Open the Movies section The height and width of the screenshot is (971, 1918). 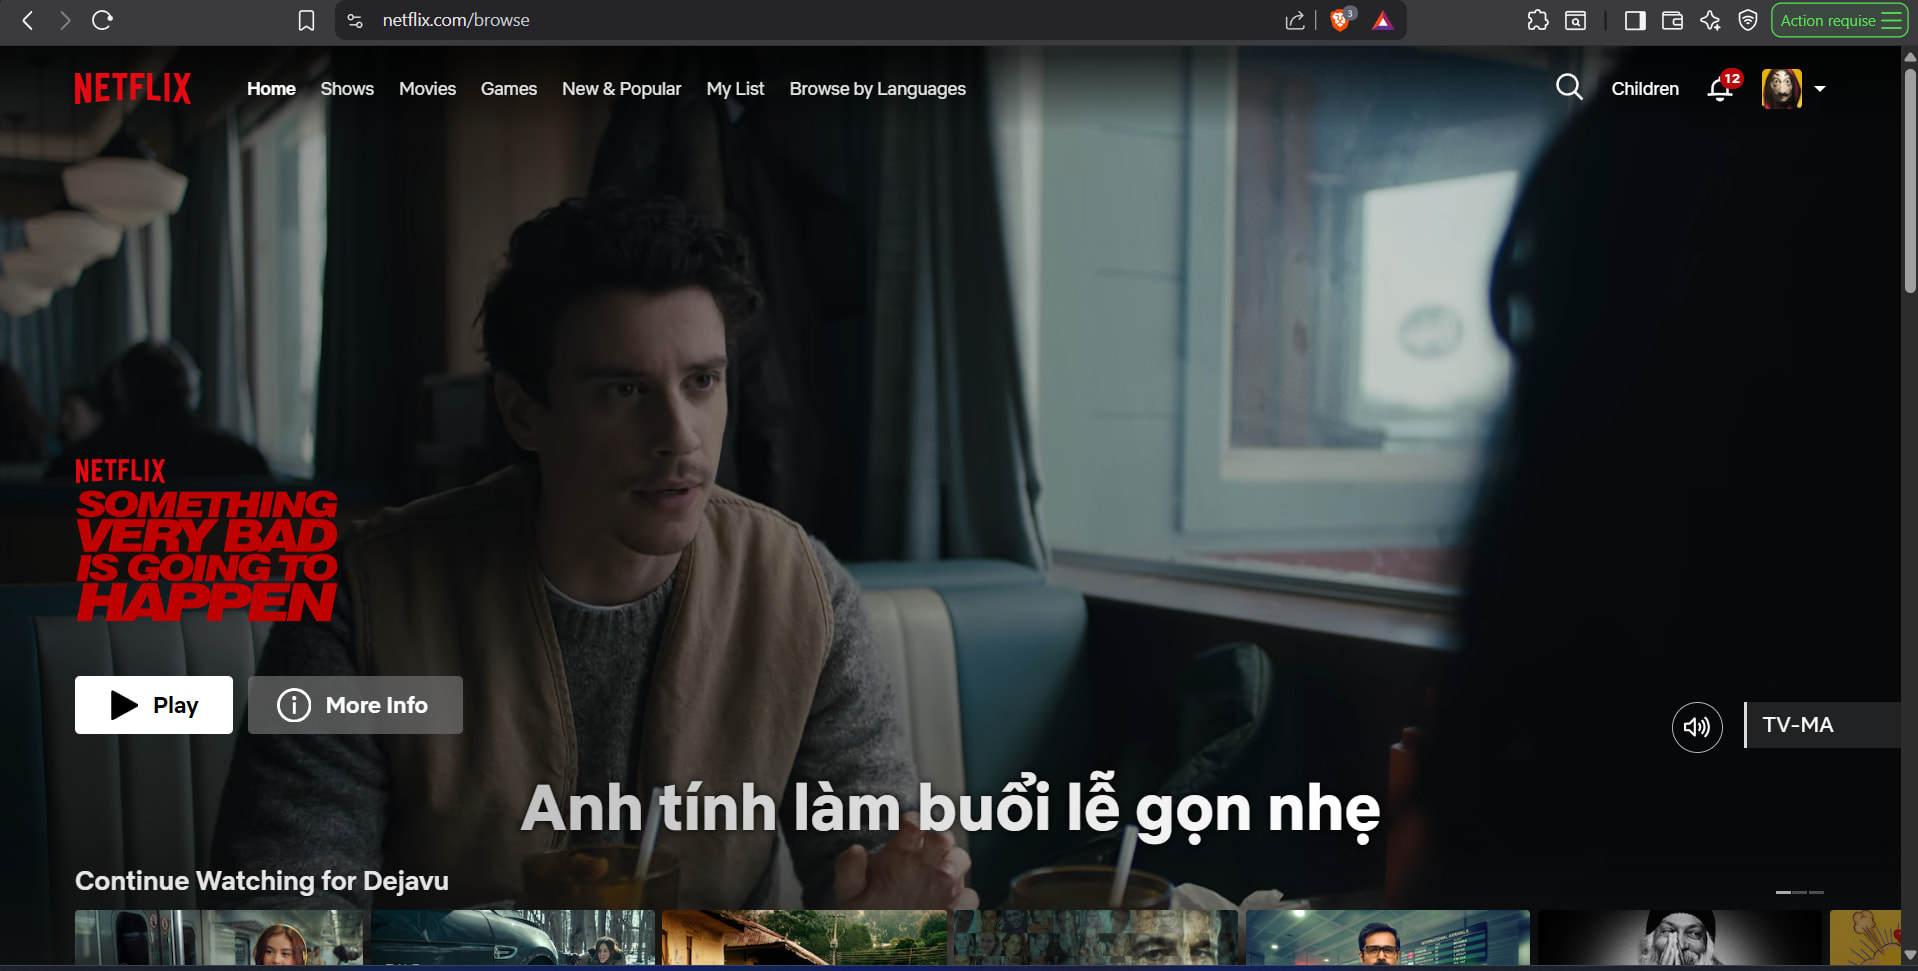pyautogui.click(x=427, y=89)
